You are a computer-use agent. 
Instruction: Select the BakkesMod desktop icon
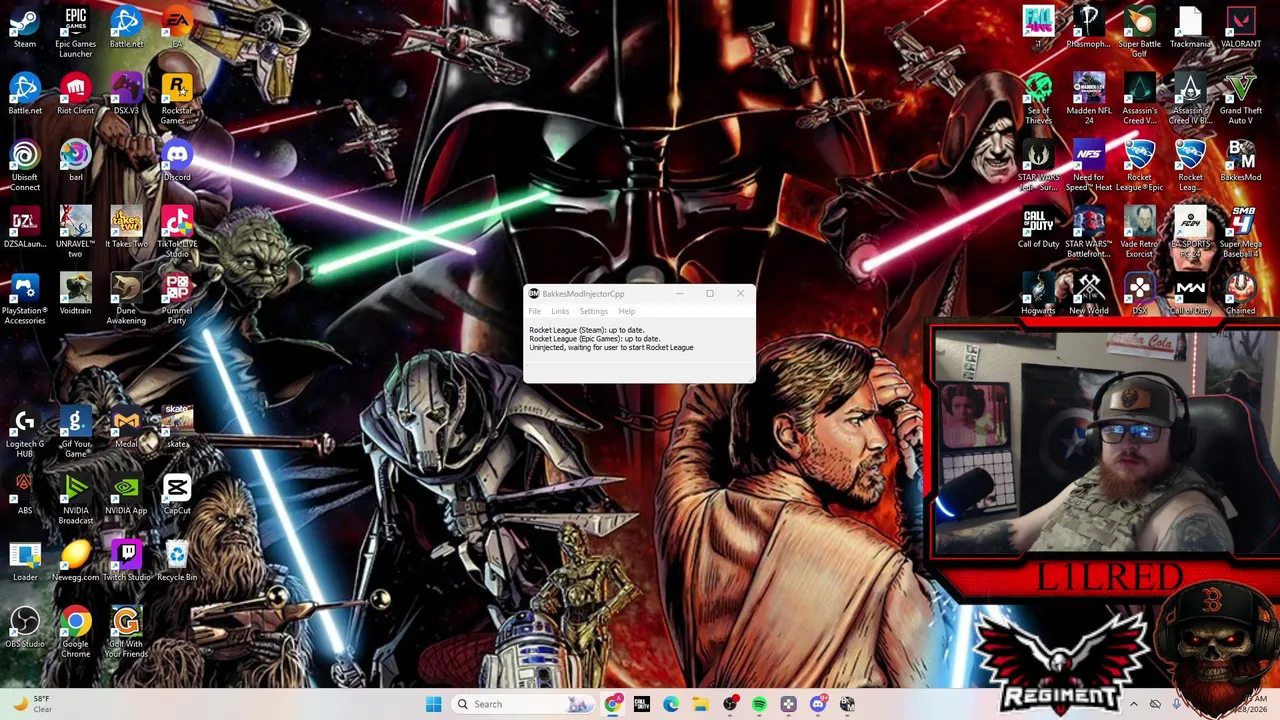coord(1241,161)
